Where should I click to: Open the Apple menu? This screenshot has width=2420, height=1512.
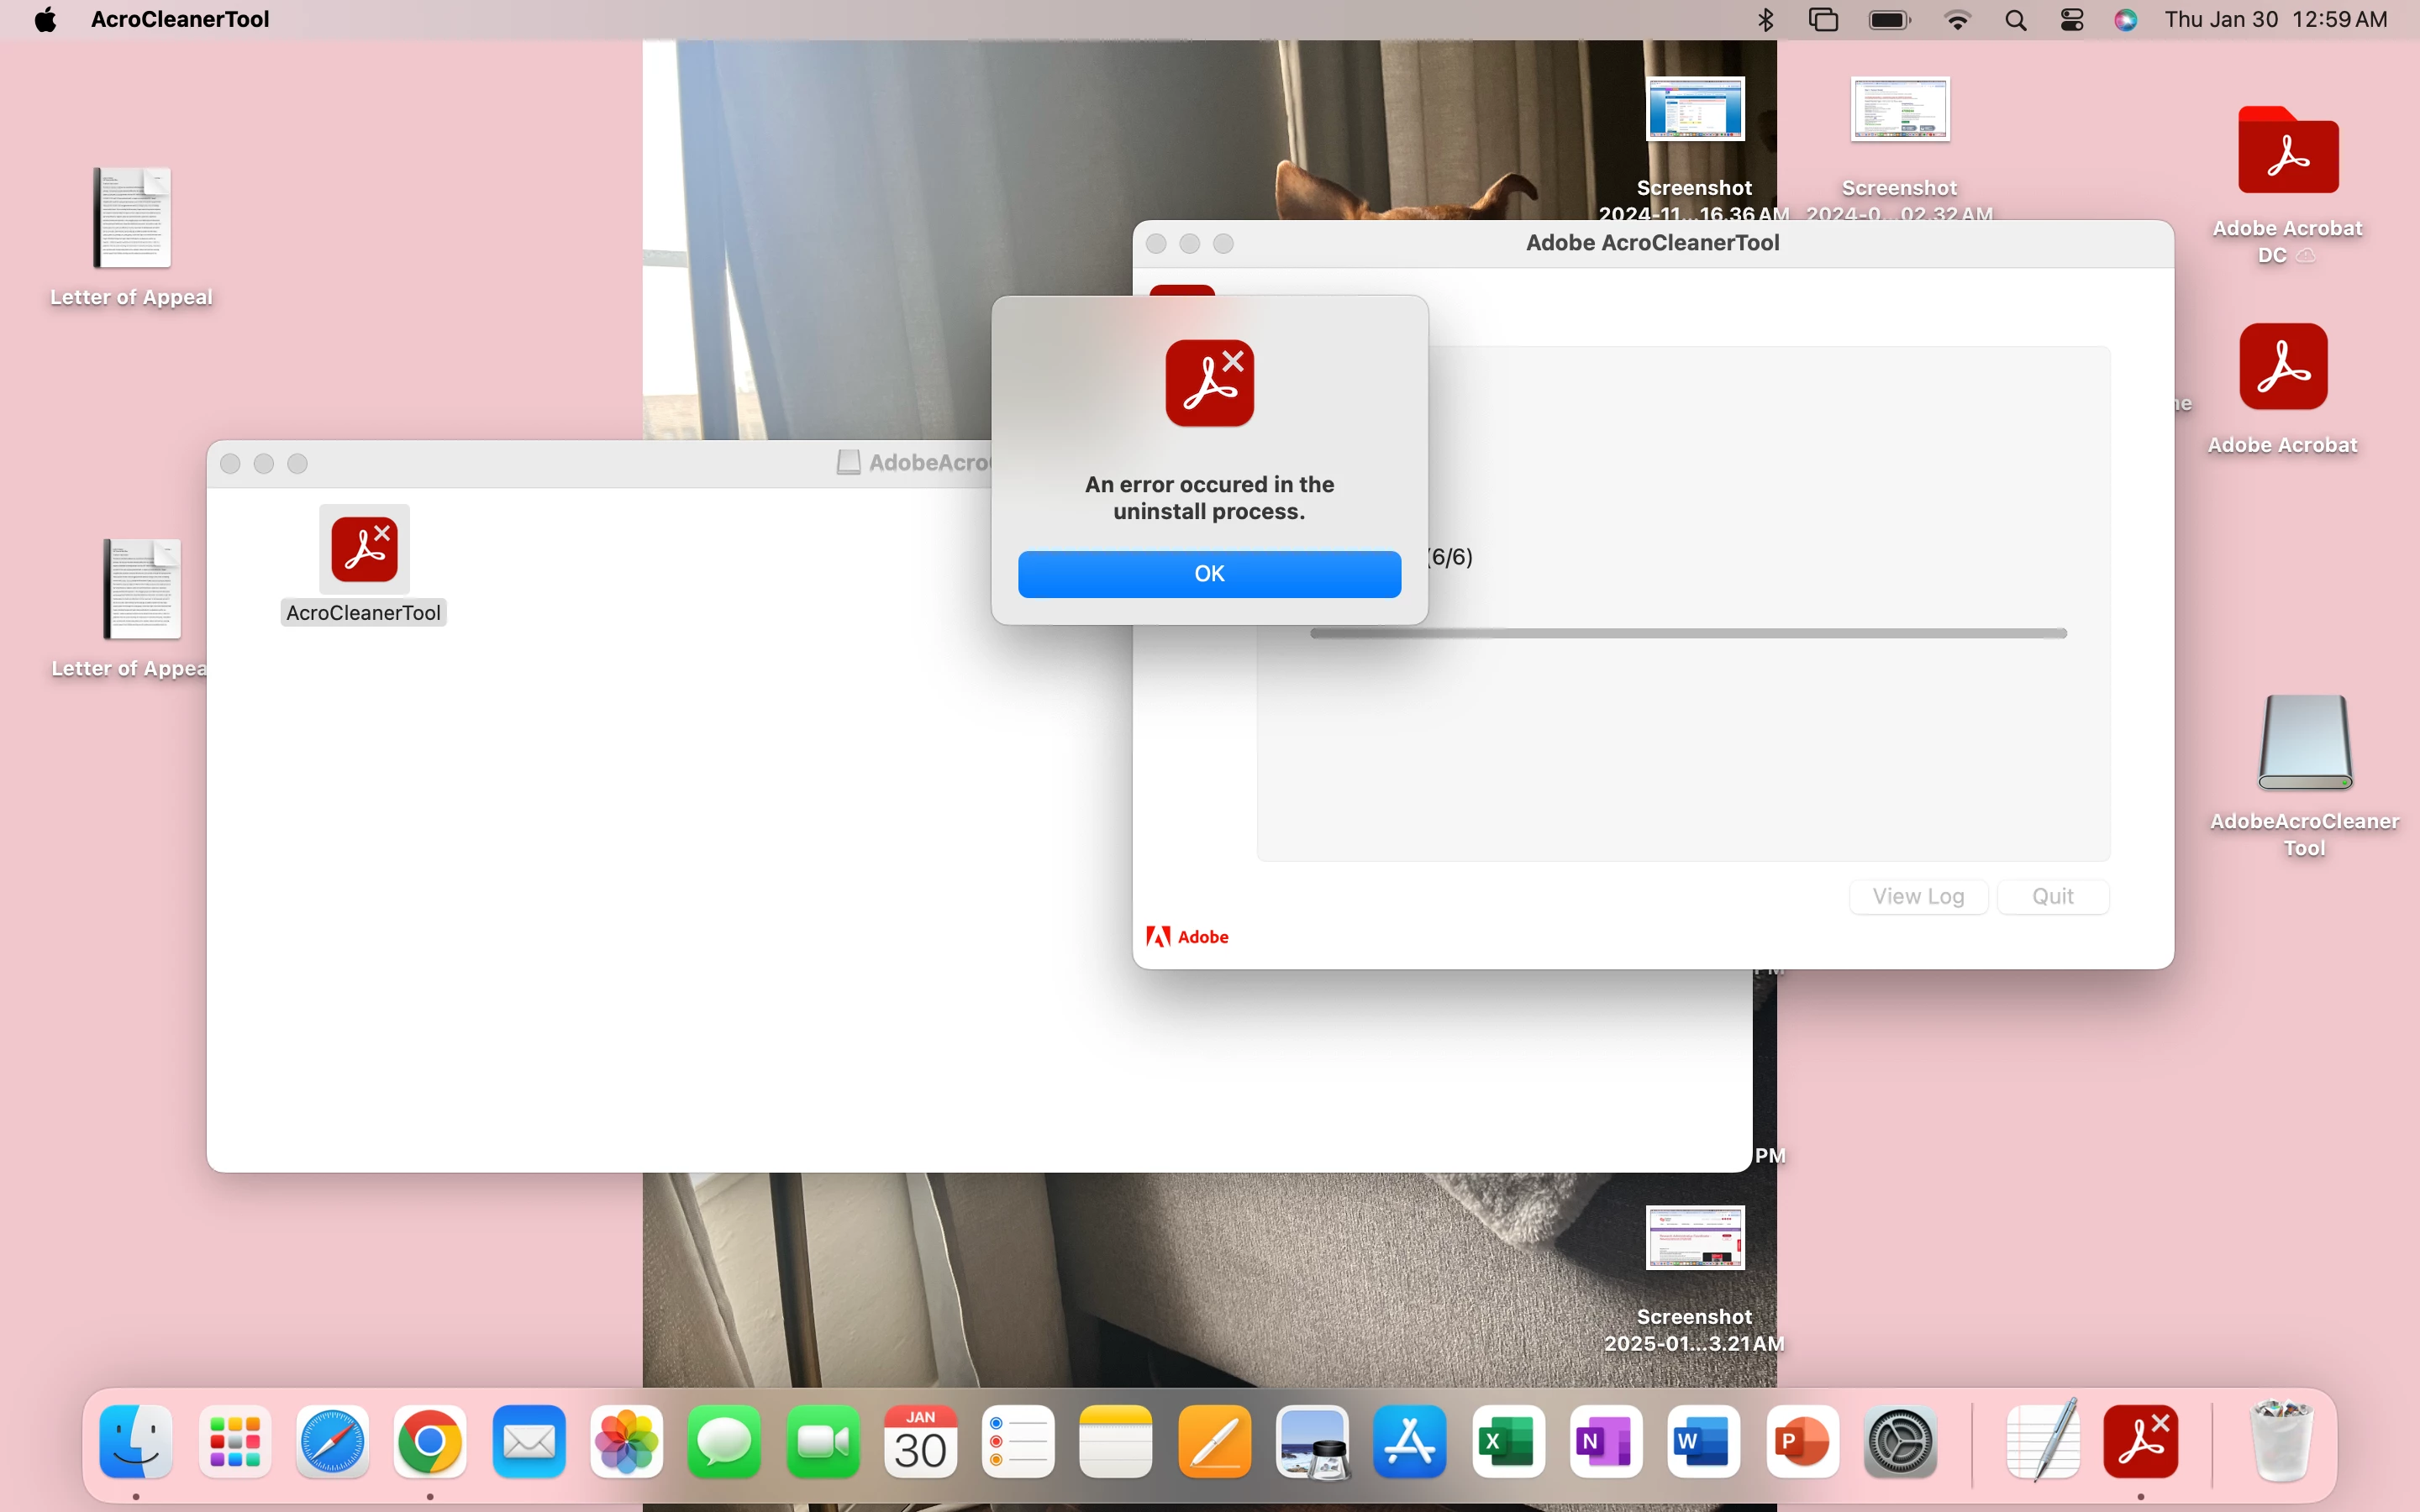pyautogui.click(x=45, y=19)
